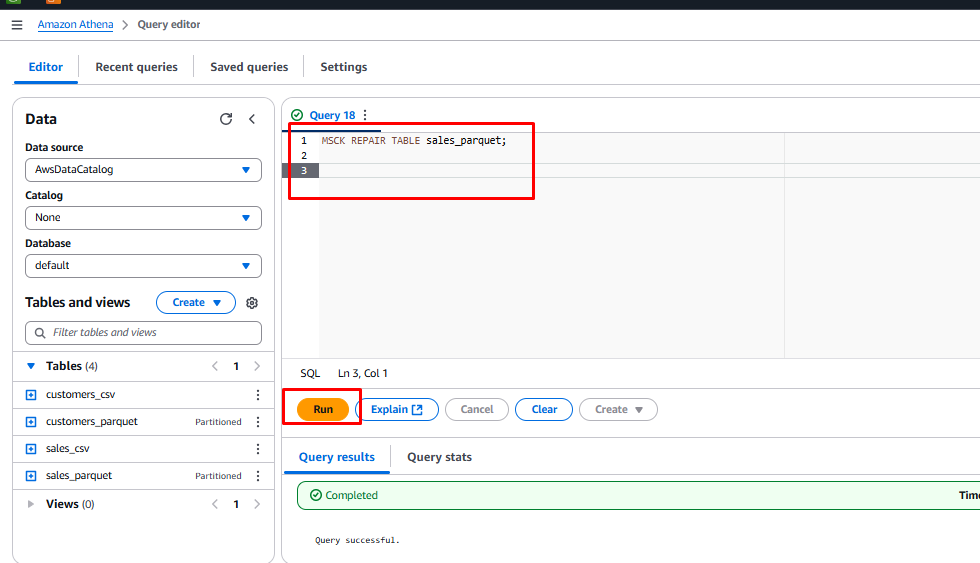The image size is (980, 563).
Task: Switch to Recent queries tab
Action: coord(136,67)
